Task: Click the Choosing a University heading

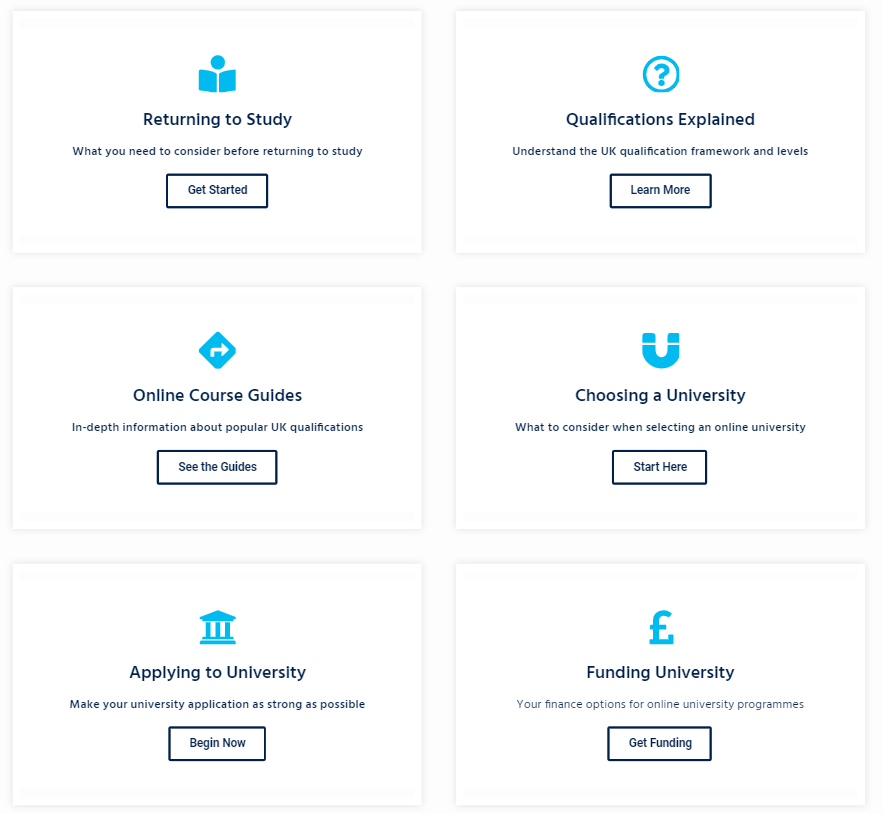Action: coord(660,395)
